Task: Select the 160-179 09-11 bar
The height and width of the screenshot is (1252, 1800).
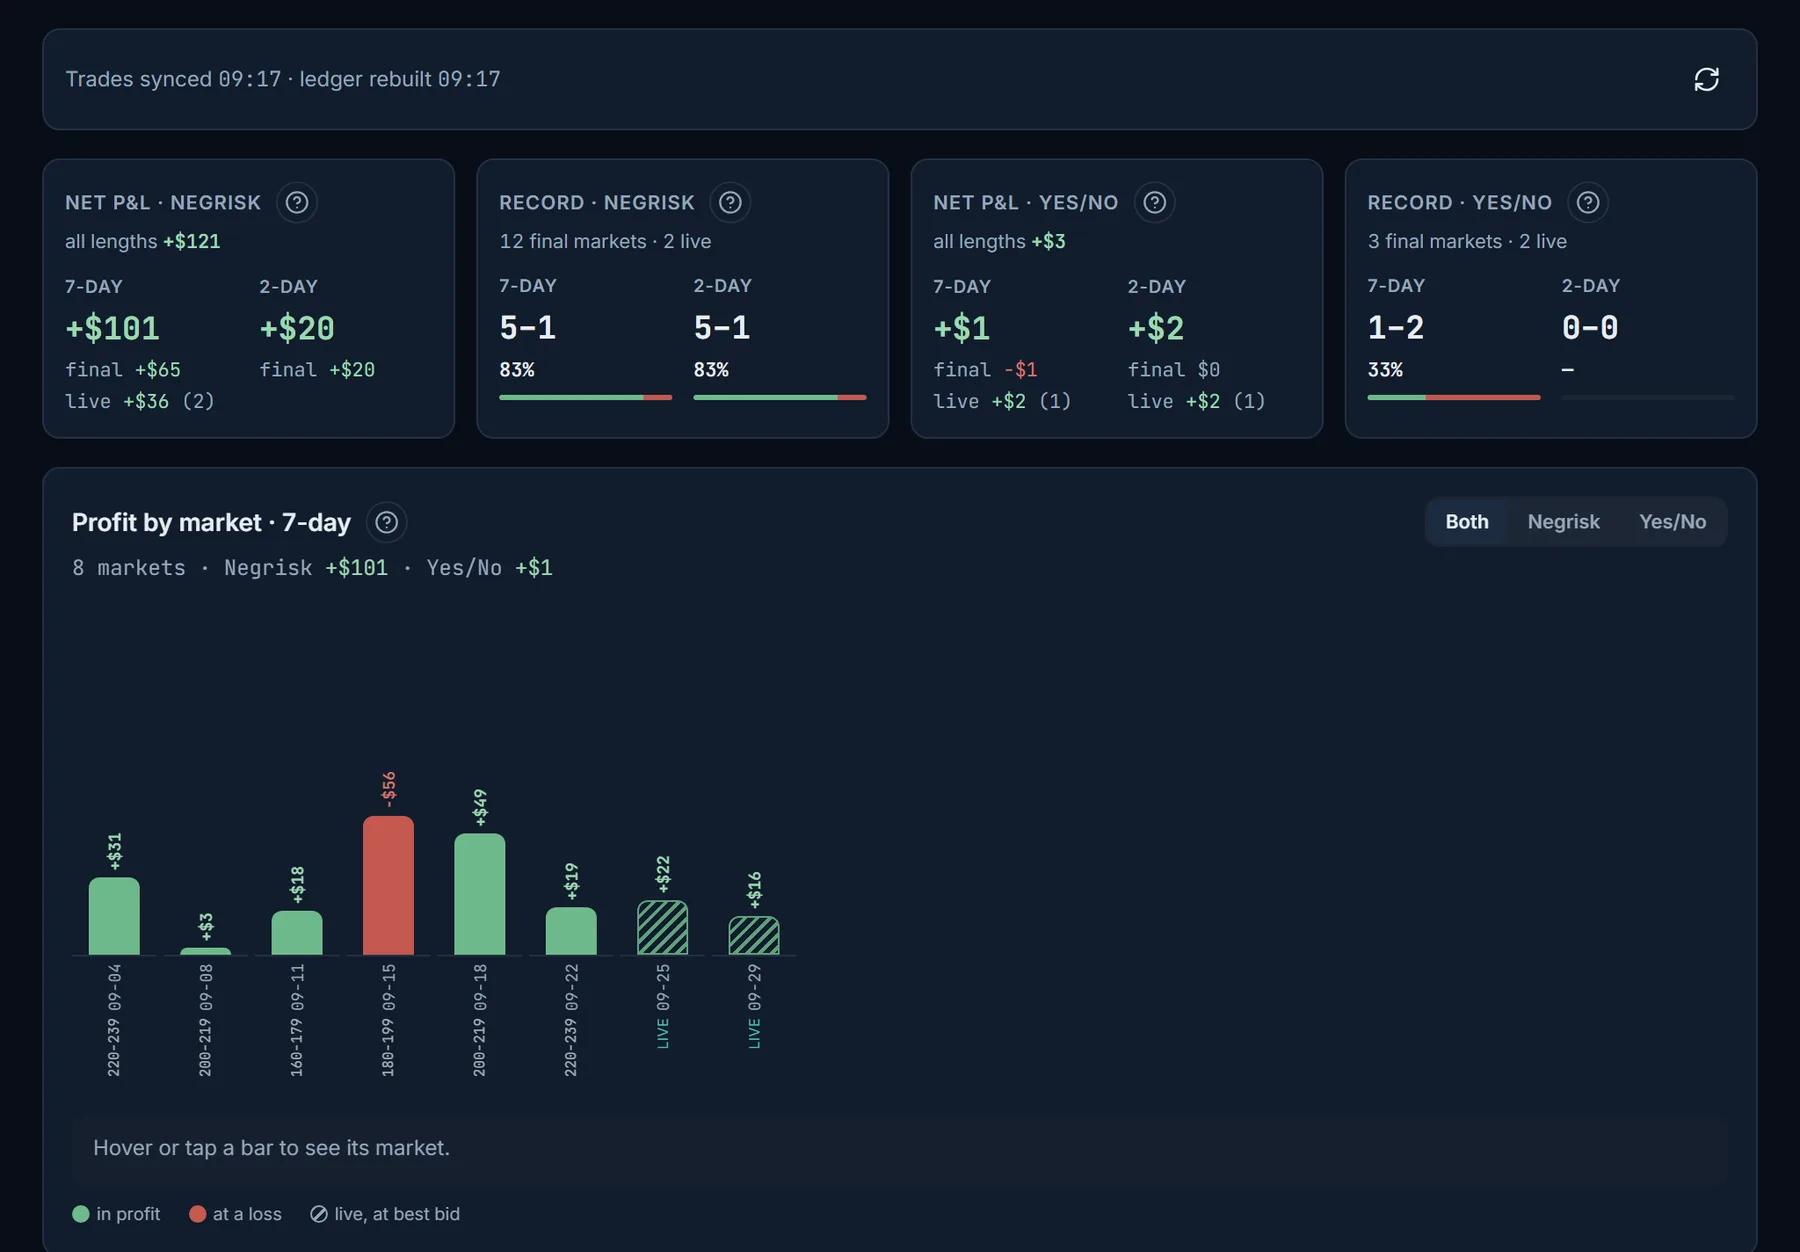Action: click(297, 932)
